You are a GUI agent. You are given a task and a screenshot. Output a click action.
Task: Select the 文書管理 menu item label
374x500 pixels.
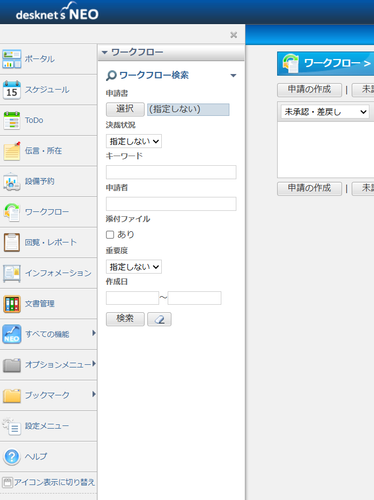pyautogui.click(x=39, y=304)
